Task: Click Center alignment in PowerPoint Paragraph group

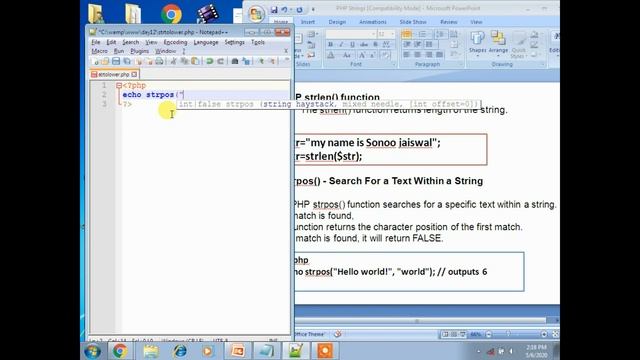Action: [x=418, y=54]
